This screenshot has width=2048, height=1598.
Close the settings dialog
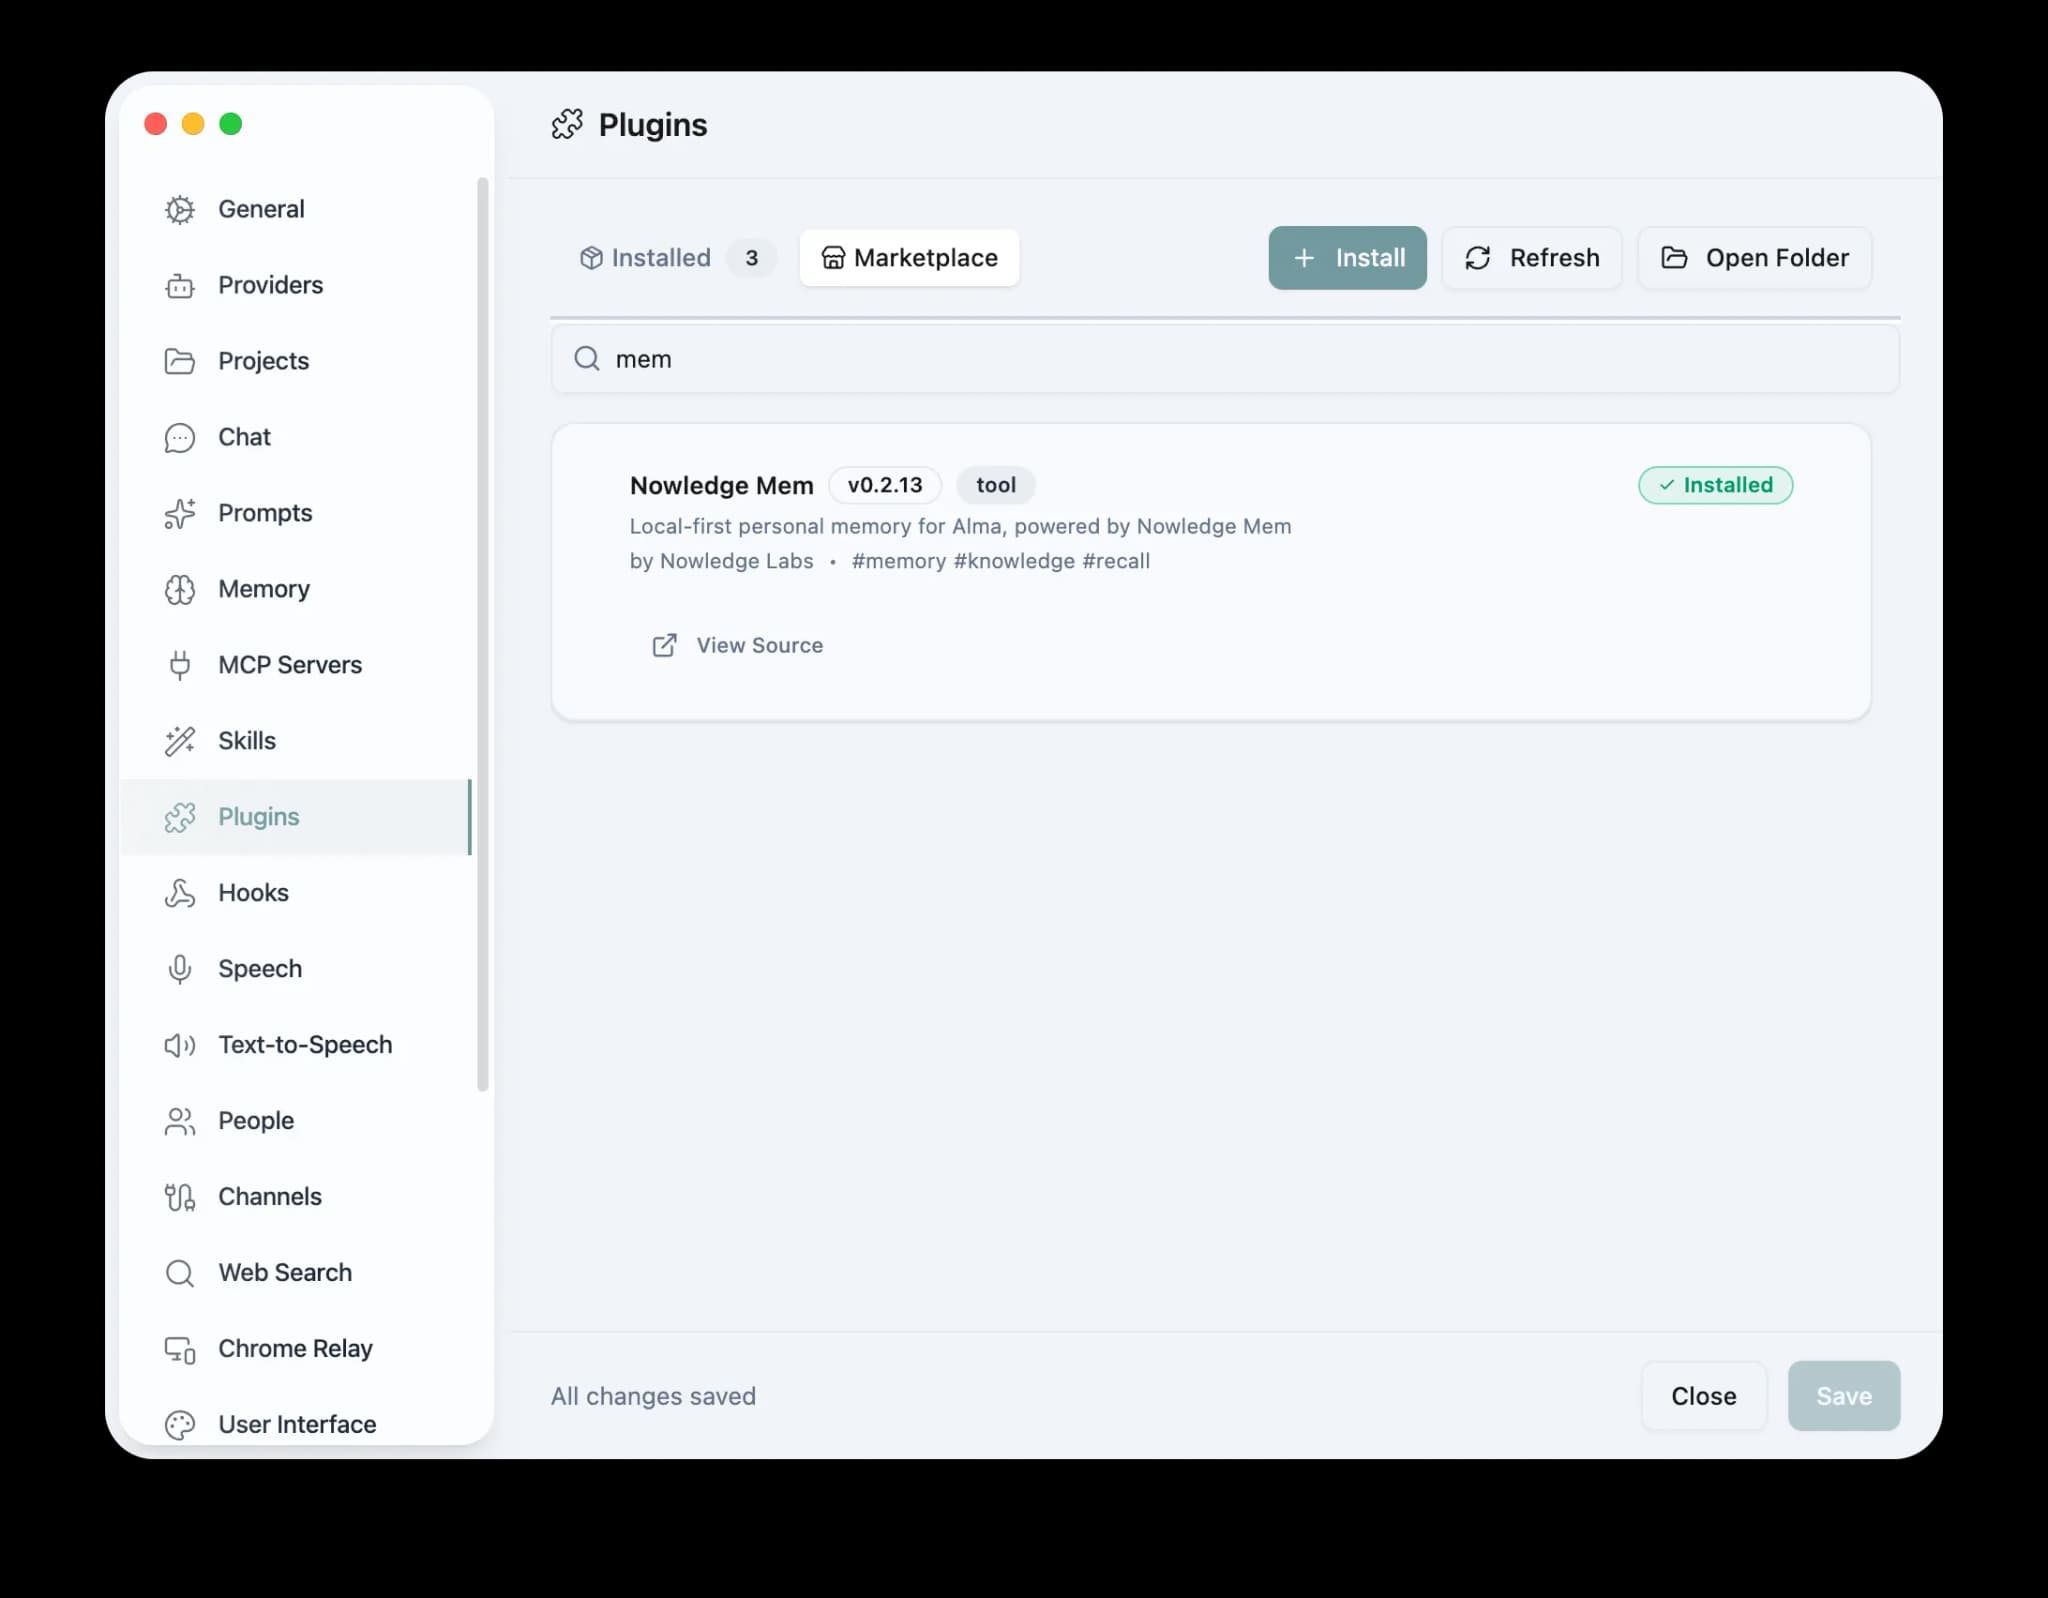point(1703,1396)
